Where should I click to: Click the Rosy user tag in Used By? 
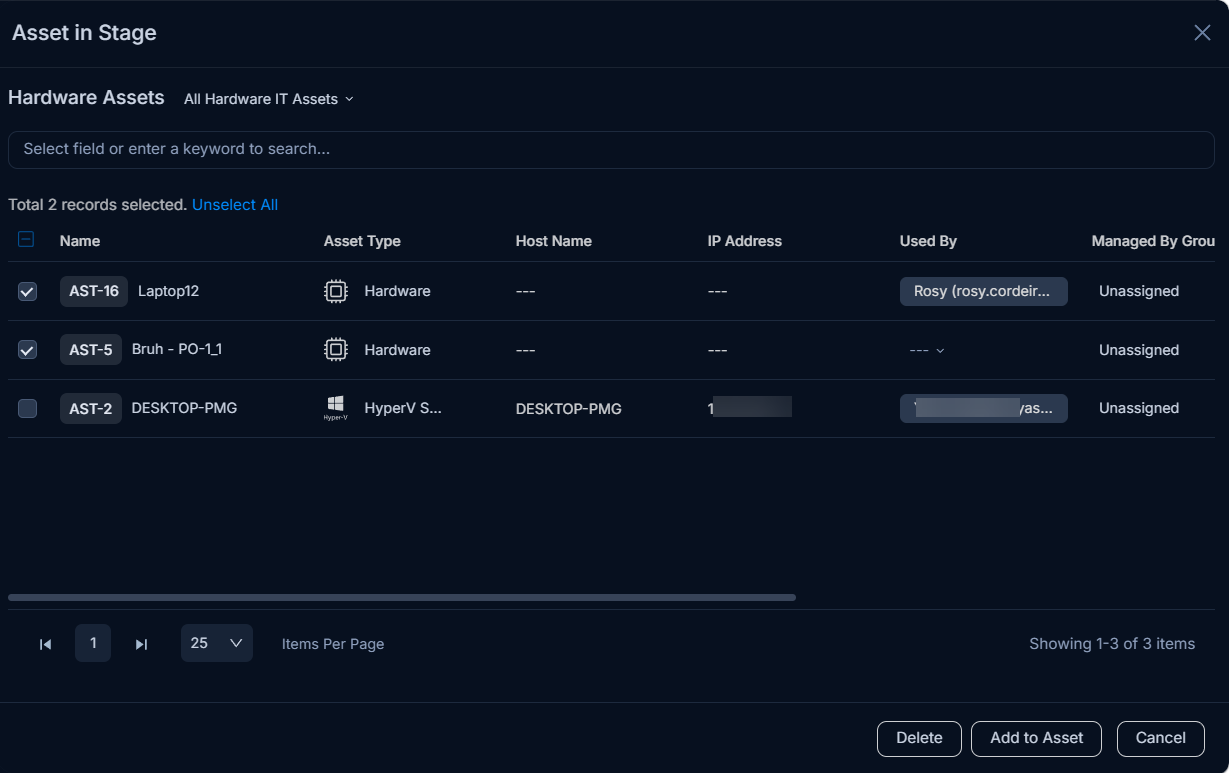984,291
